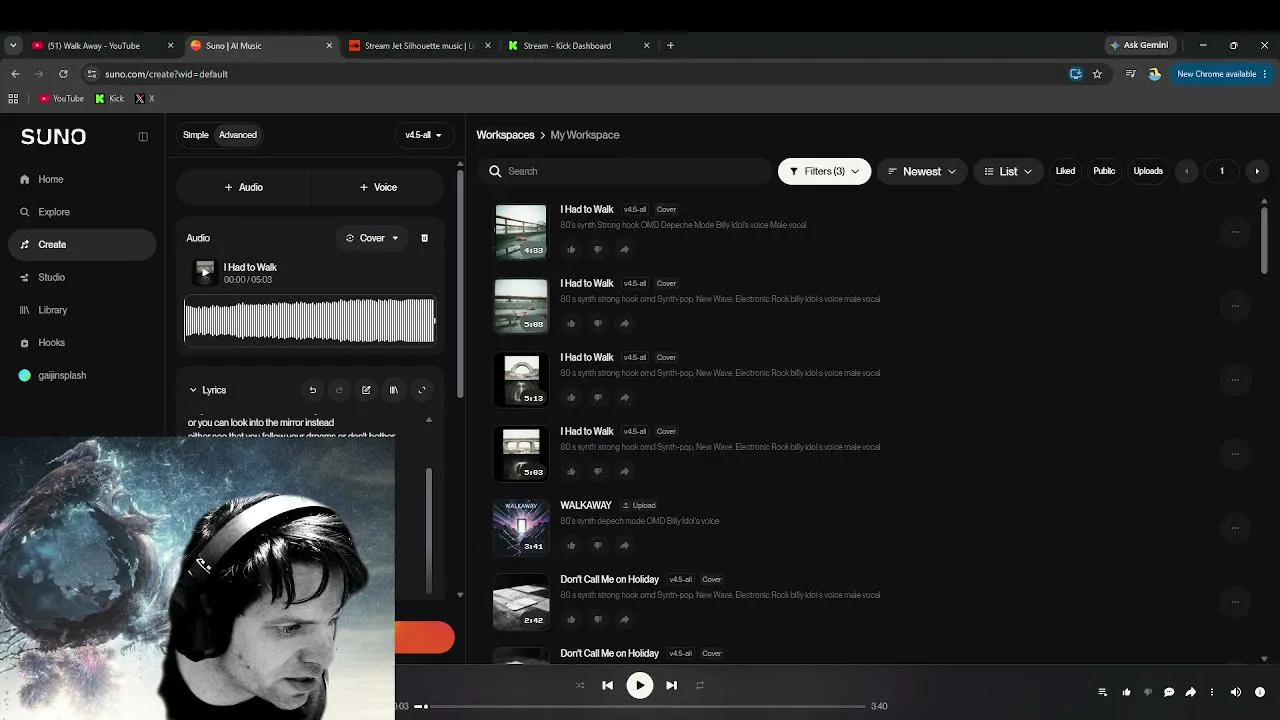Play the current track in player bar
This screenshot has width=1280, height=720.
coord(639,685)
